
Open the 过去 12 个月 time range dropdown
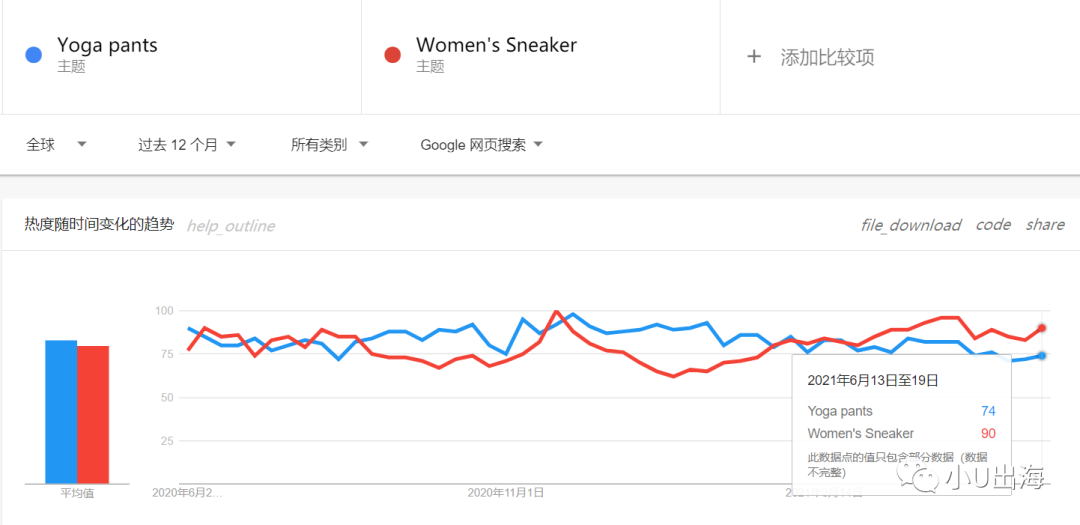pos(187,145)
